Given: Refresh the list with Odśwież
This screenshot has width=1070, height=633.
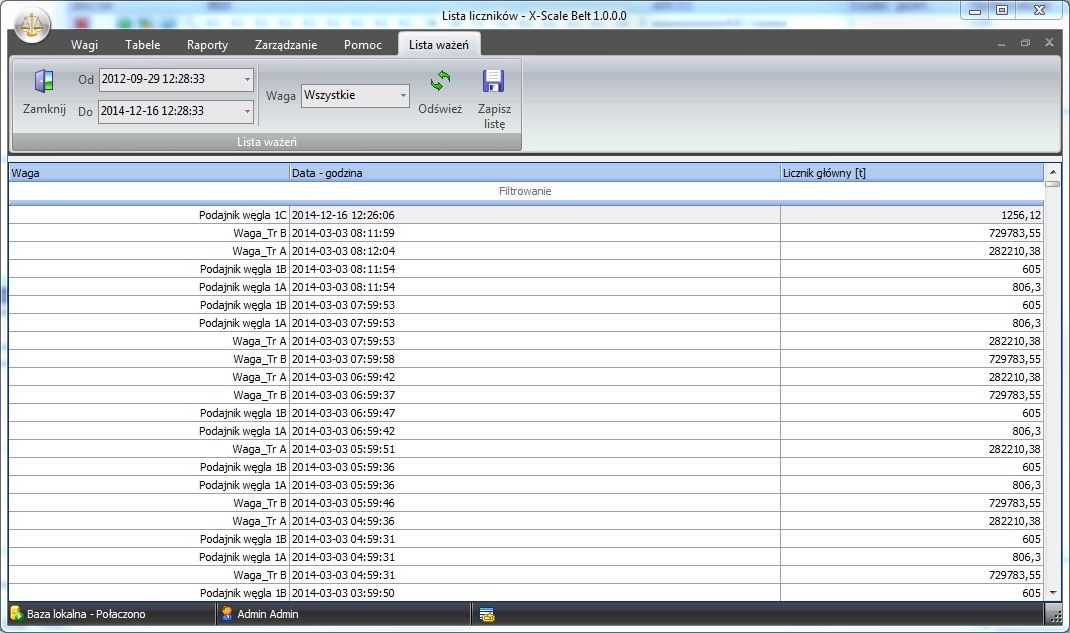Looking at the screenshot, I should coord(440,82).
